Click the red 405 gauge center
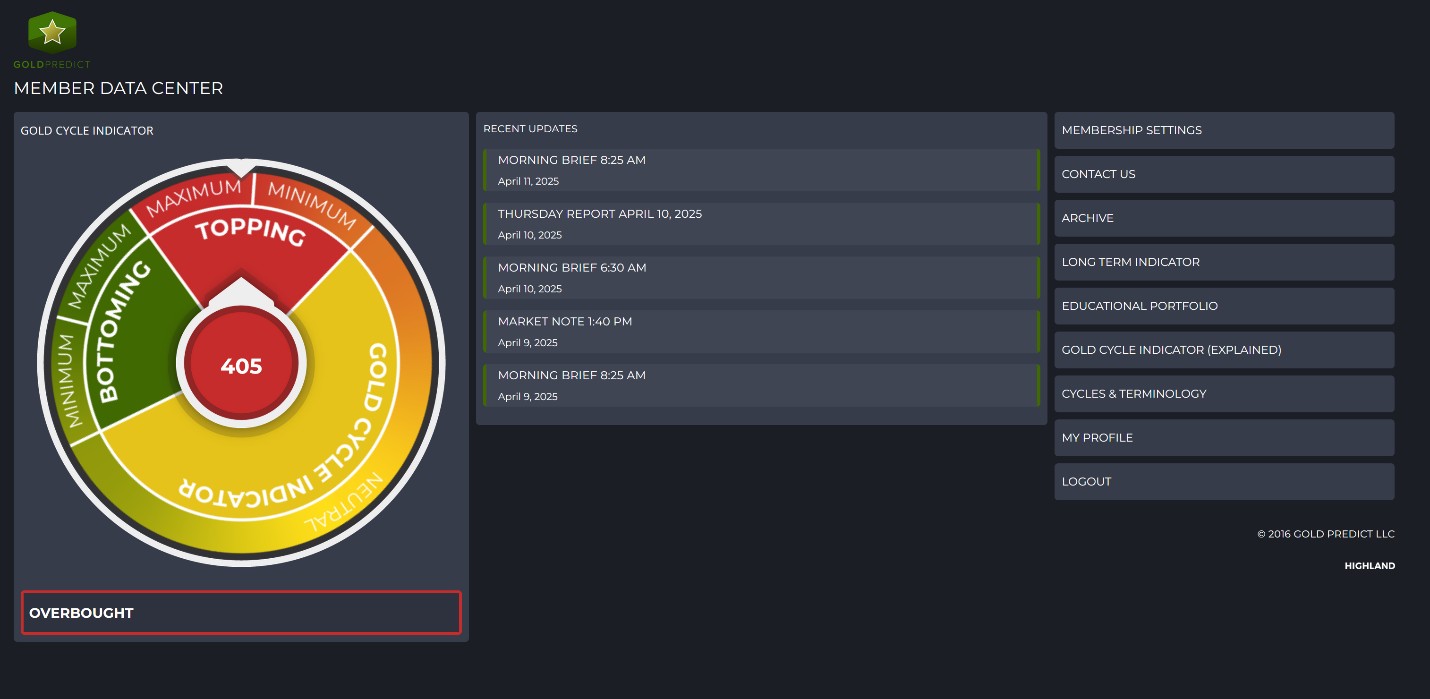The width and height of the screenshot is (1430, 699). pos(241,366)
